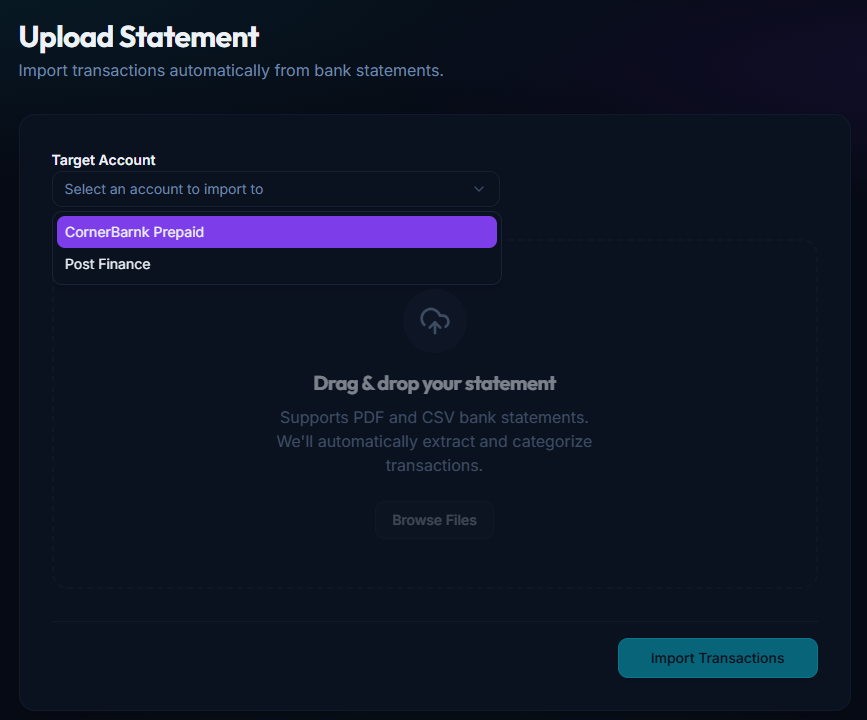
Task: Click the Target Account field label
Action: [x=104, y=160]
